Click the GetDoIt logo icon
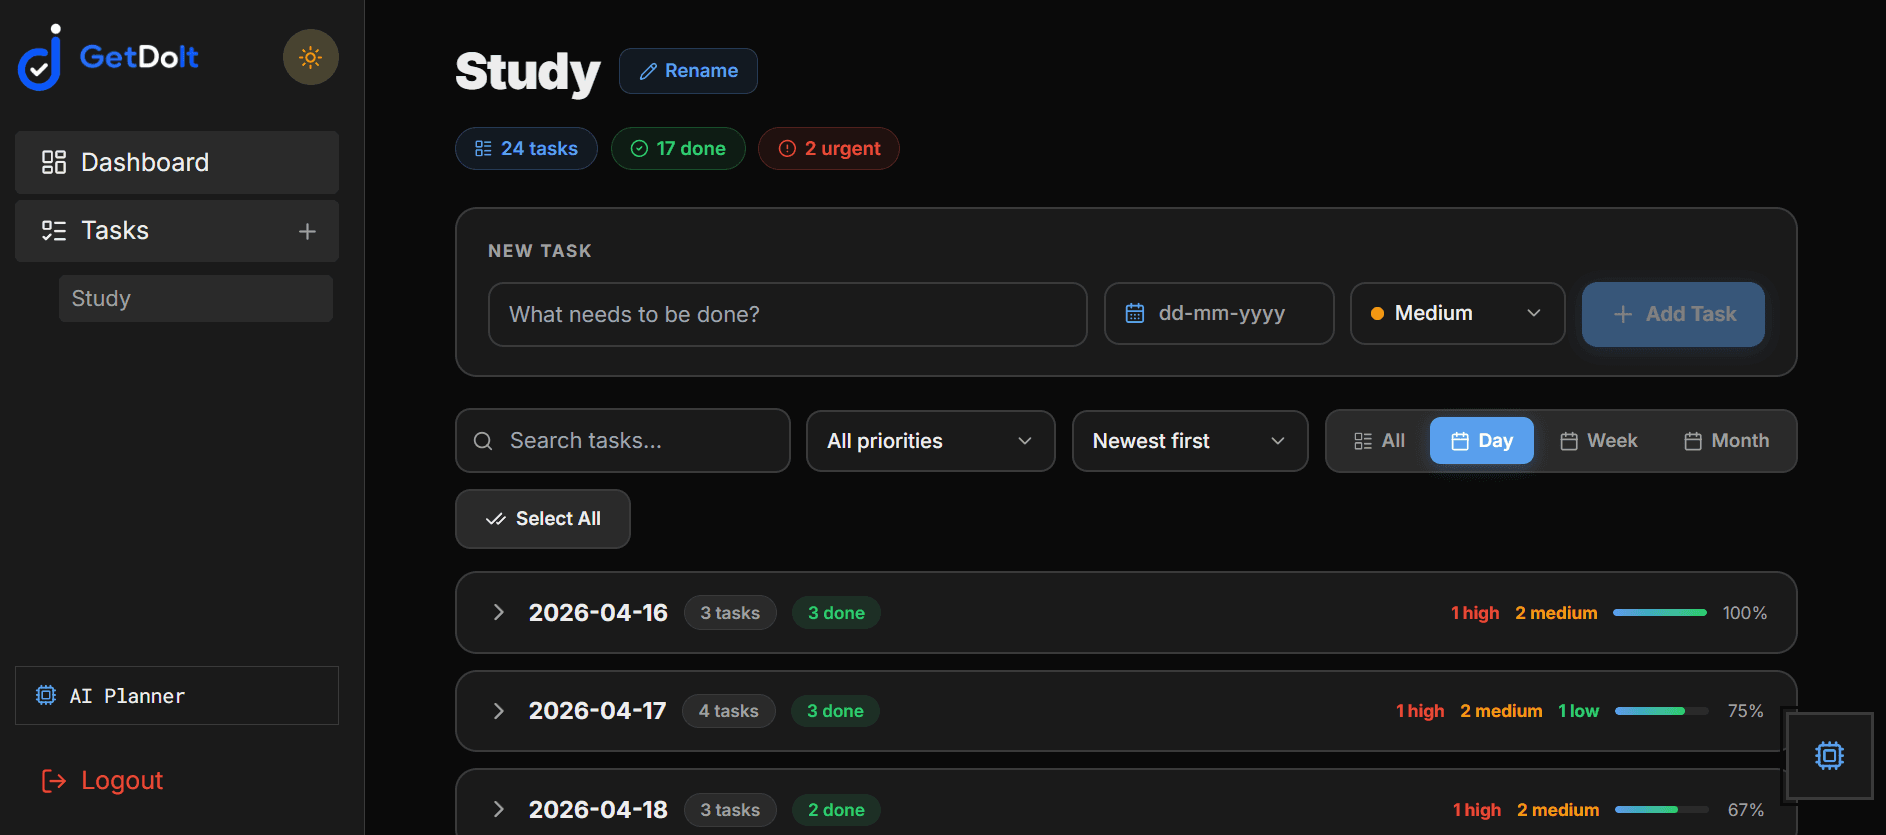 pos(40,58)
